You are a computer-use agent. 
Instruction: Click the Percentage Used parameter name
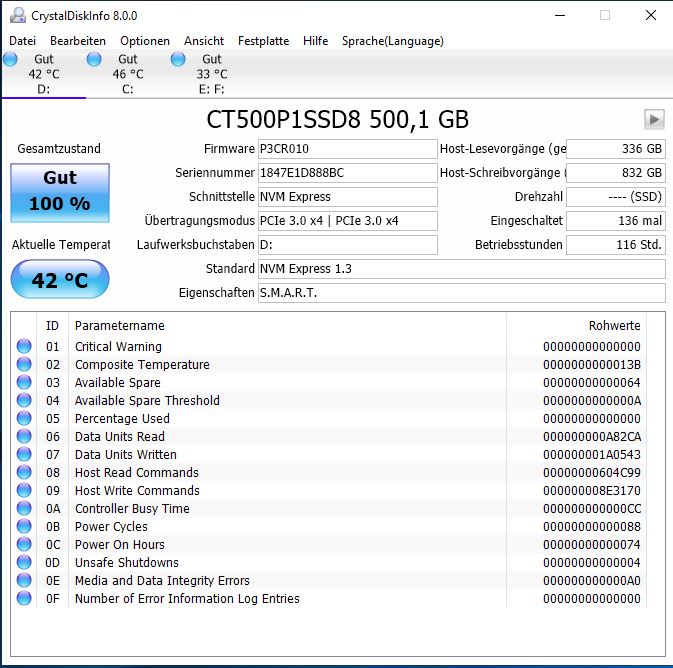(x=122, y=419)
